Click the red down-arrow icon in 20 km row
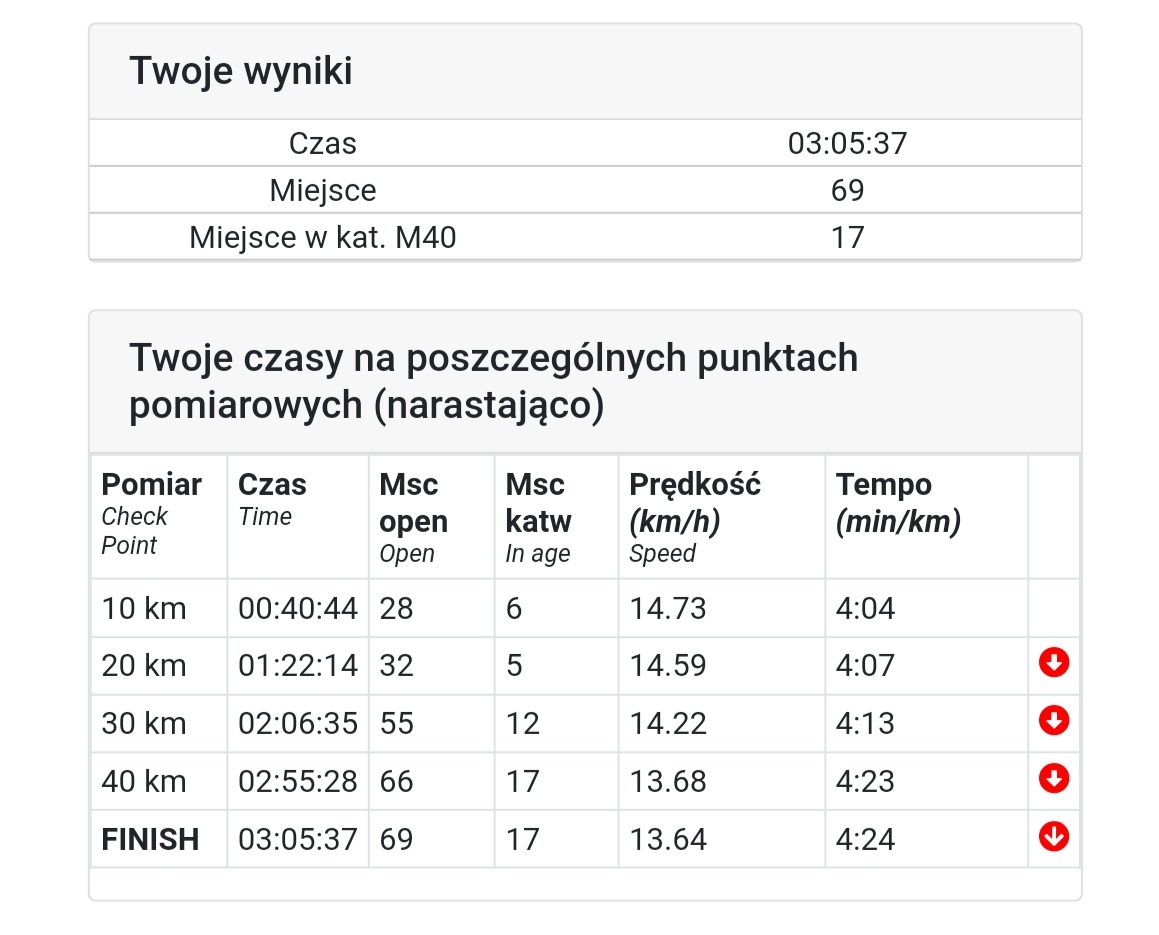 (x=1053, y=662)
